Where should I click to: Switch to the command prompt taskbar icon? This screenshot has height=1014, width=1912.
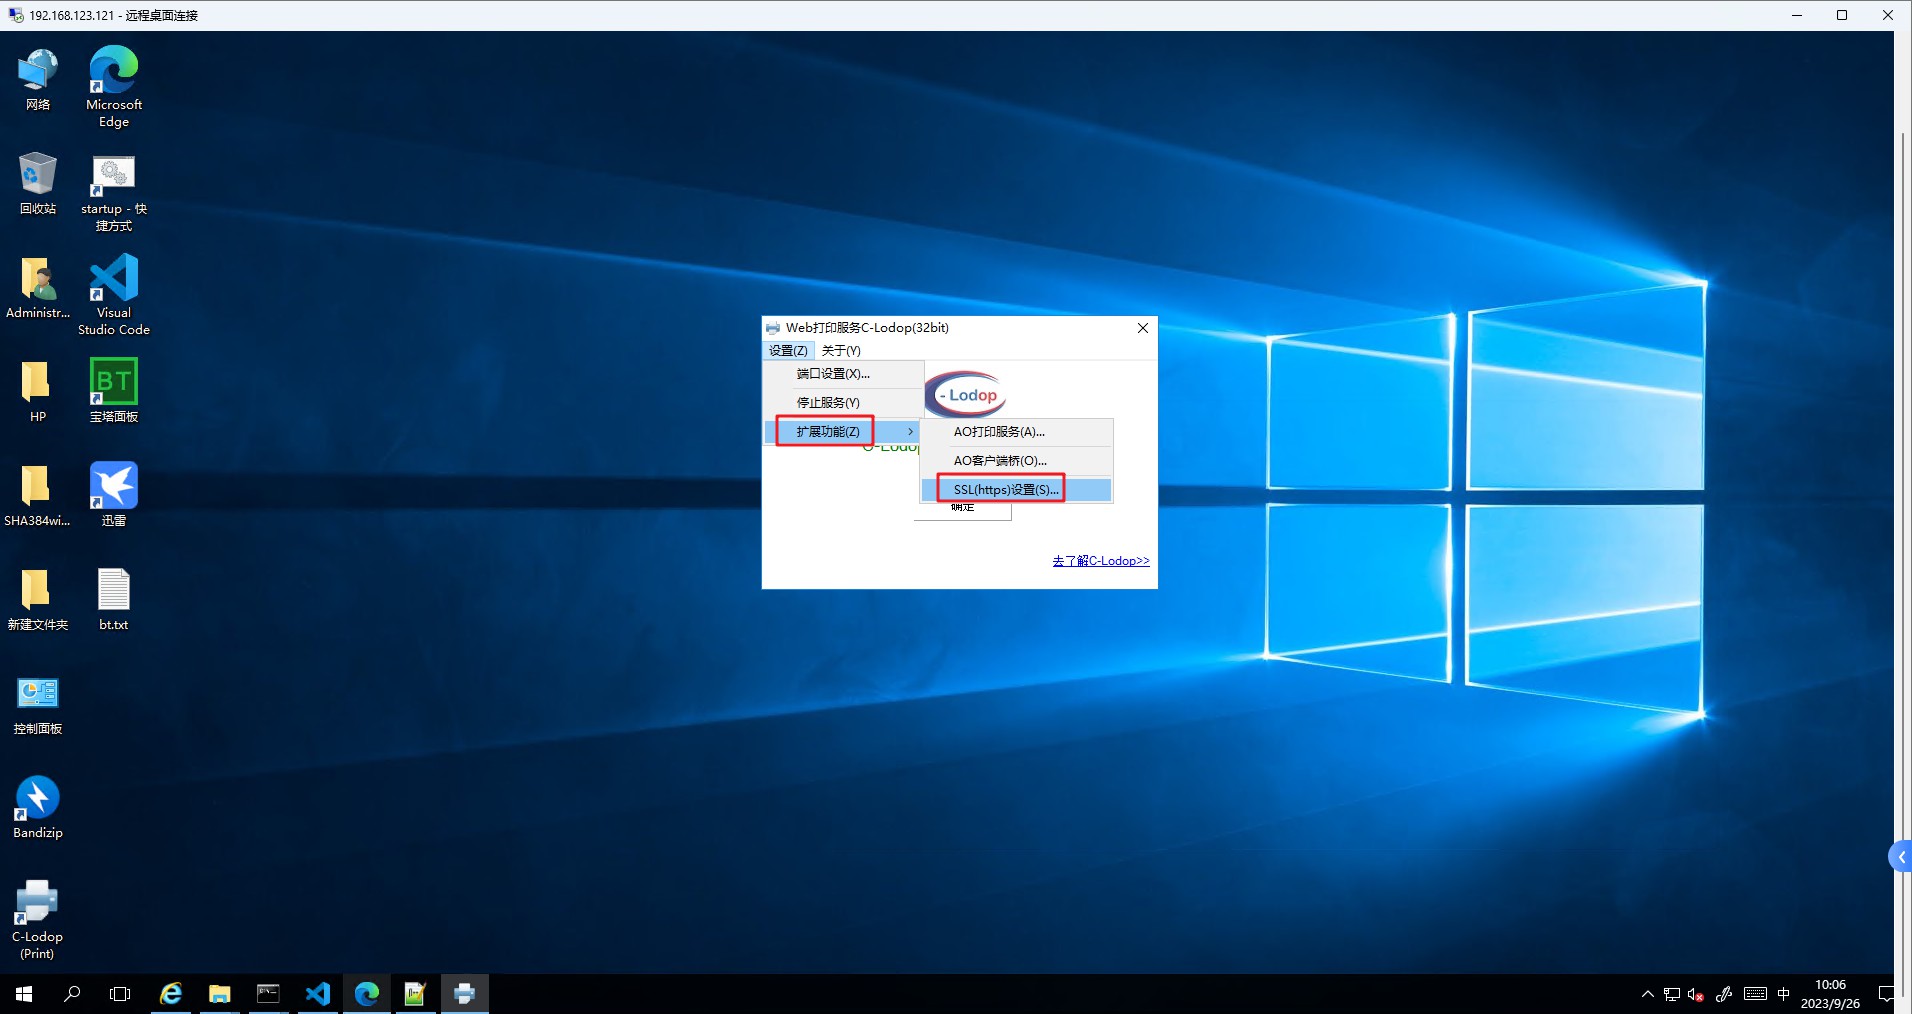coord(268,994)
